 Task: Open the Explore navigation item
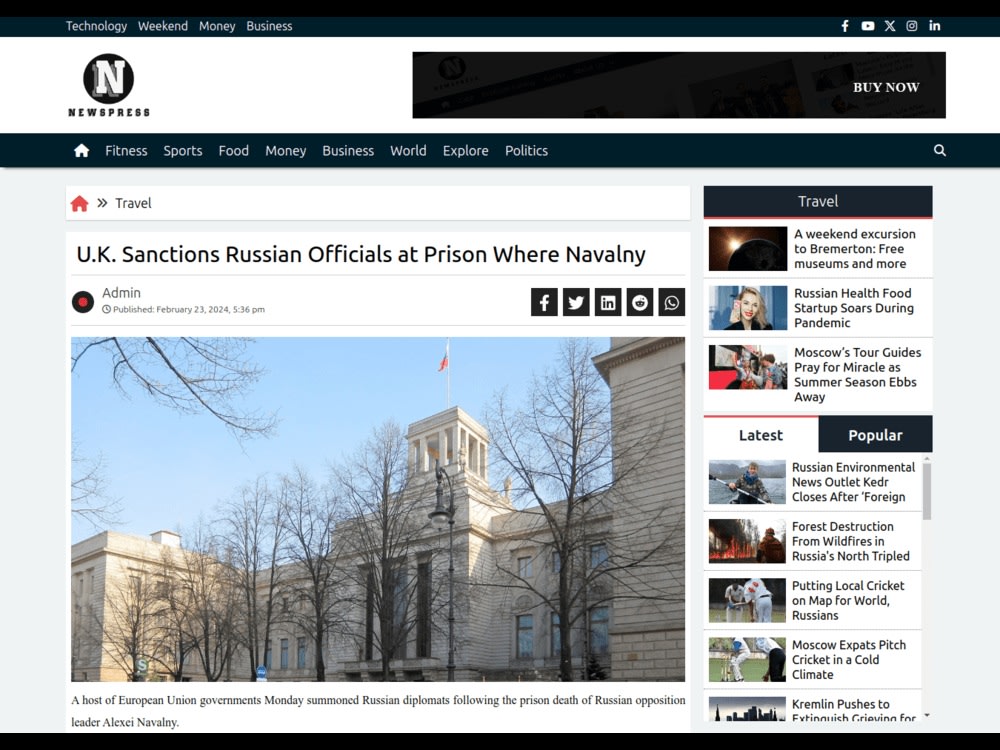pos(466,151)
